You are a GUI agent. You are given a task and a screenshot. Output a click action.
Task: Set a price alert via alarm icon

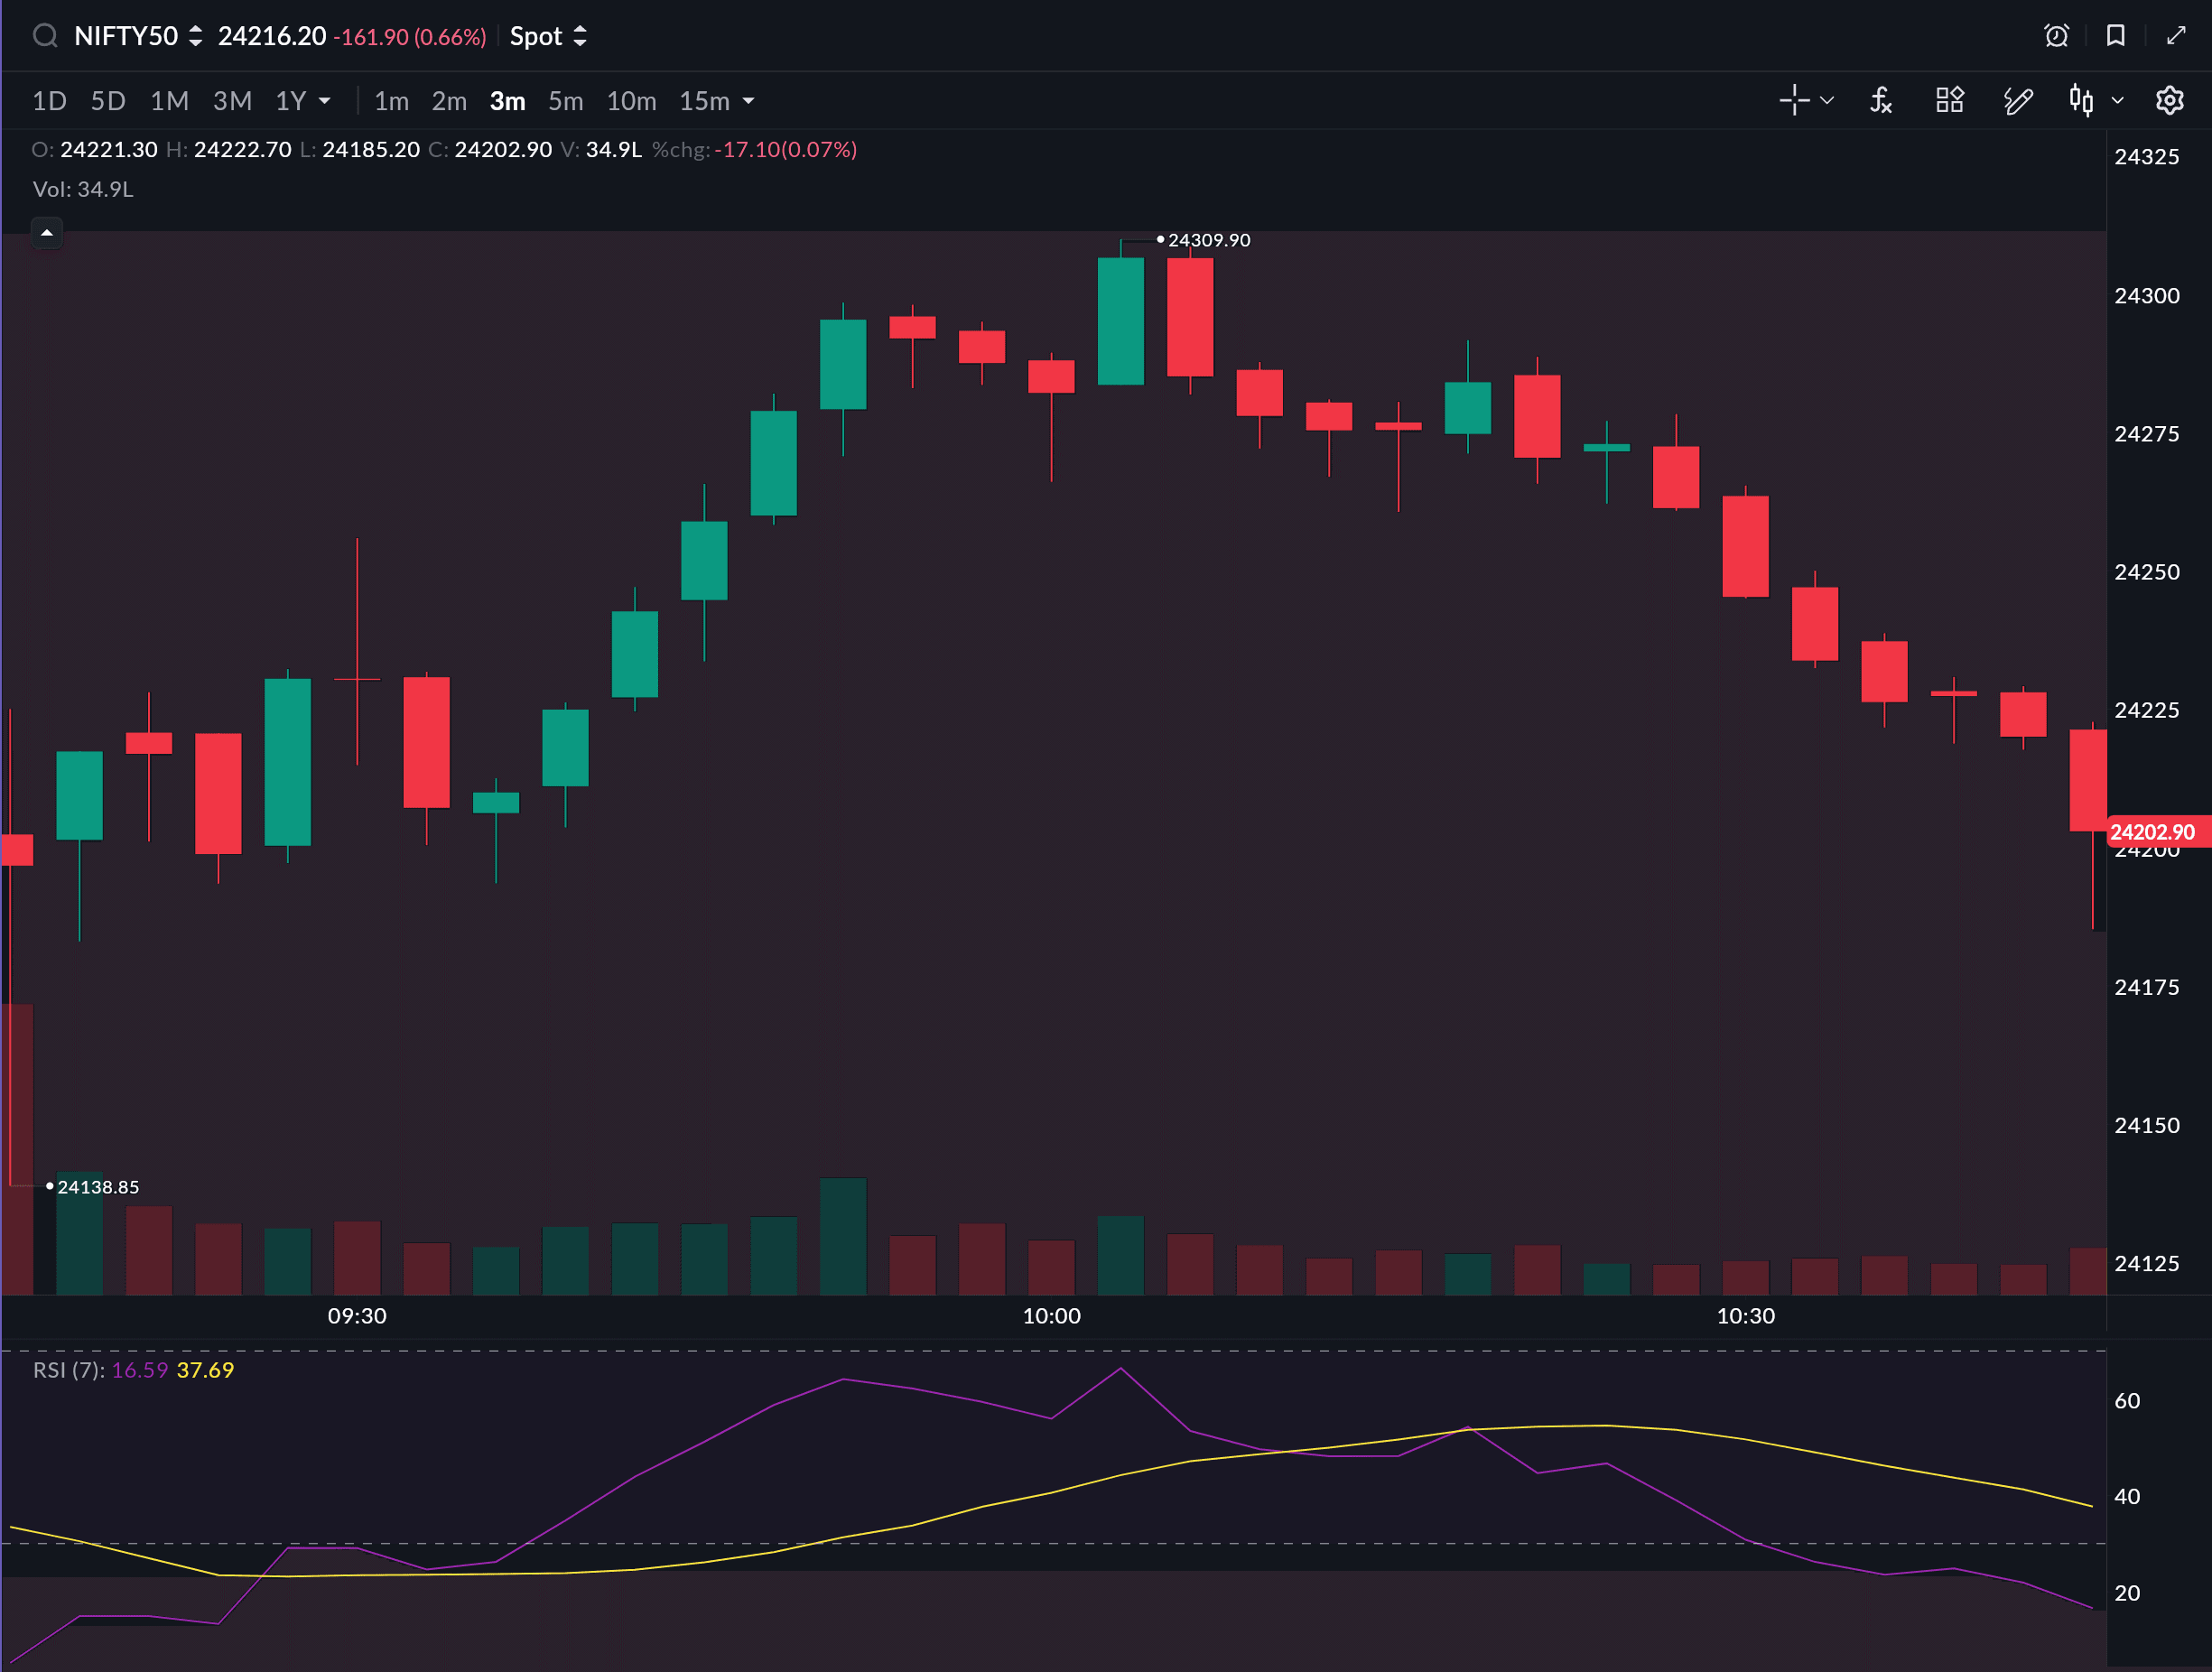(2056, 37)
